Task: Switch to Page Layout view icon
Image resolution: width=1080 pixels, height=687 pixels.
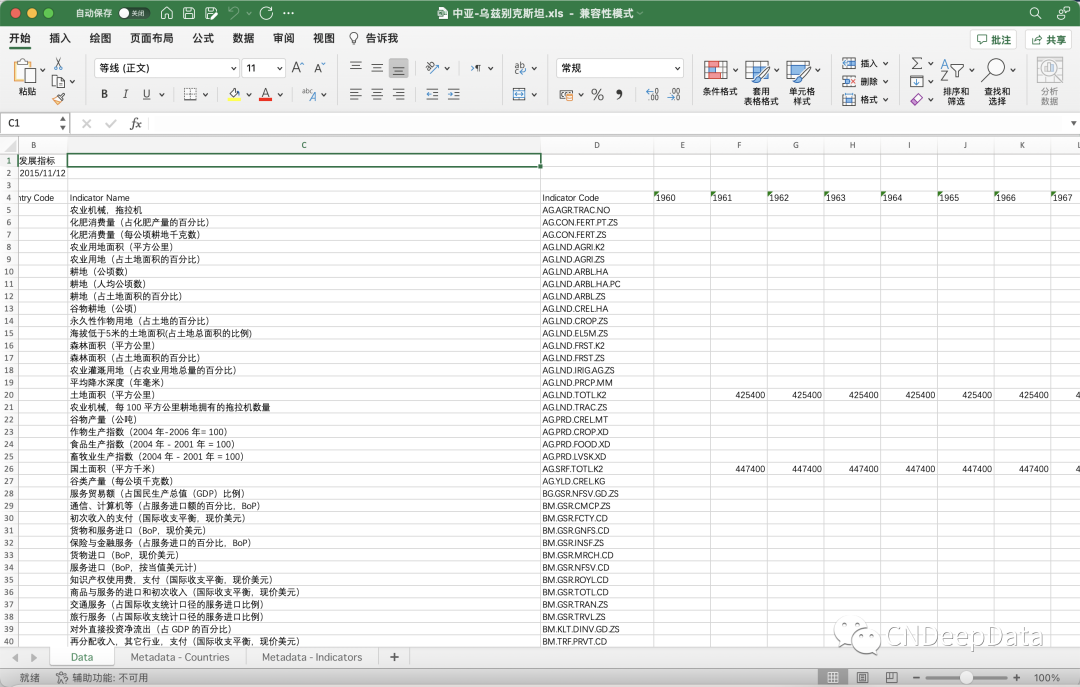Action: click(x=862, y=678)
